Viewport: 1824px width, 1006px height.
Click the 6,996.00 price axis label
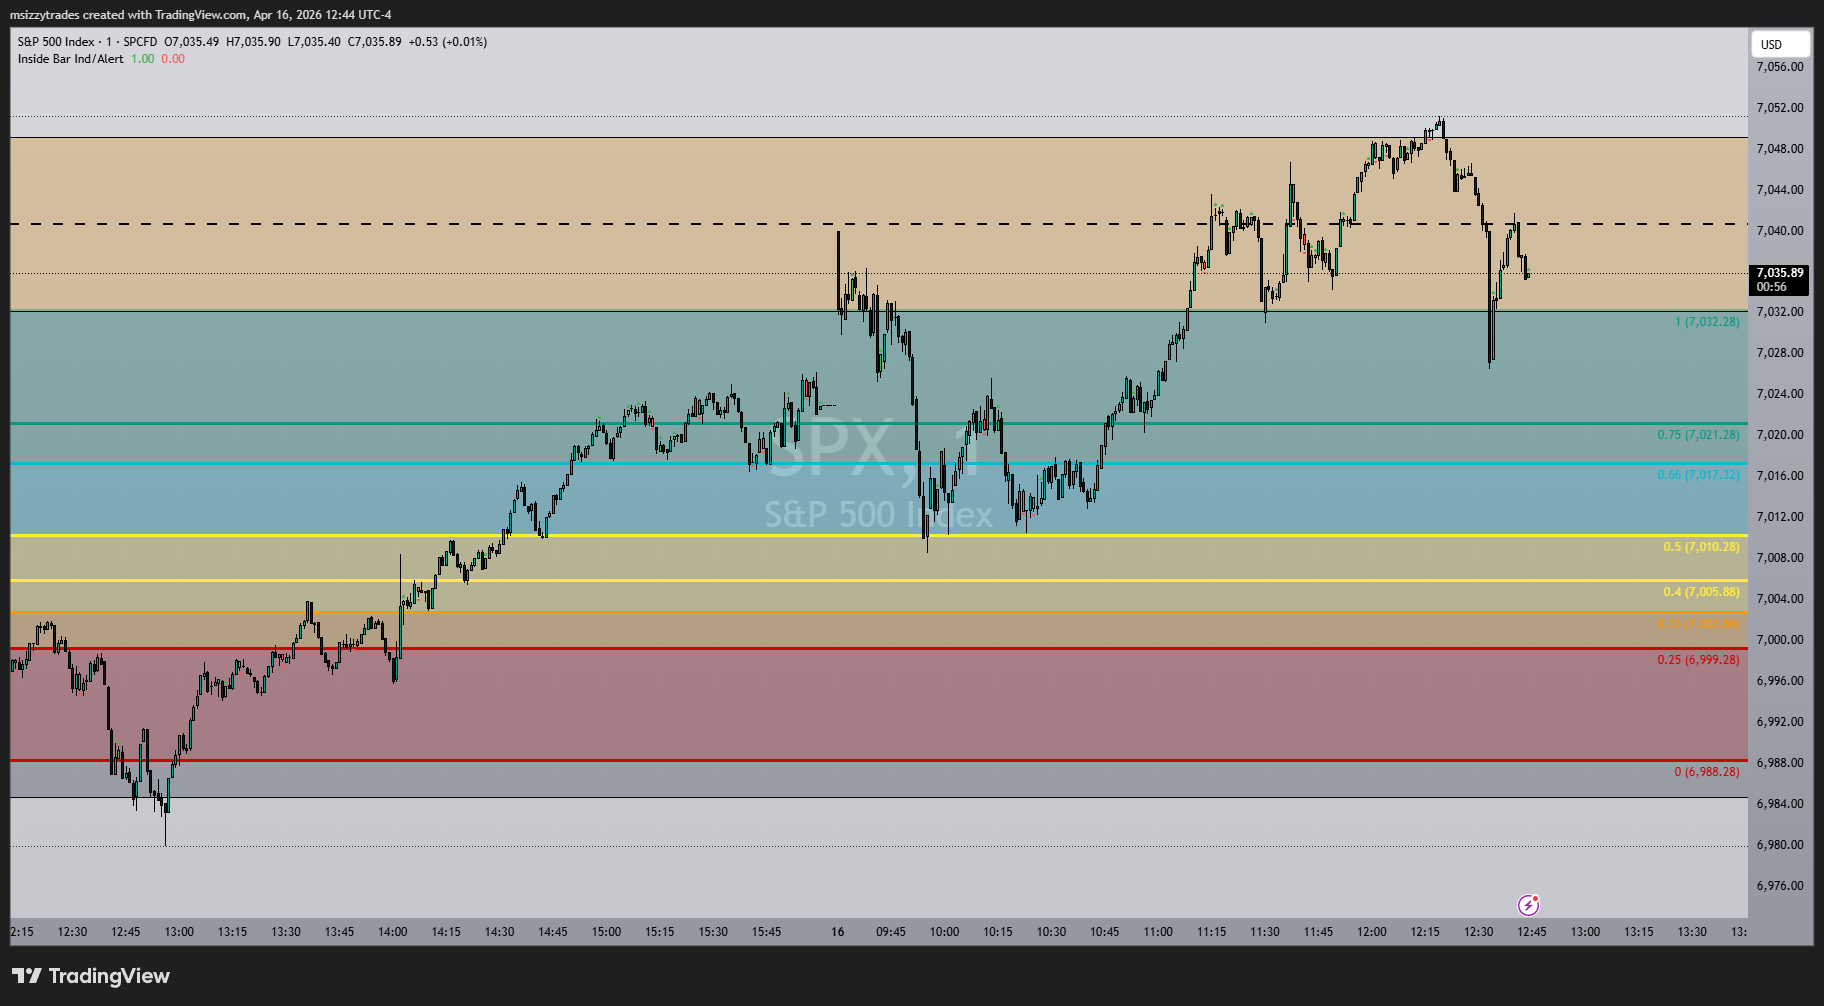coord(1780,681)
